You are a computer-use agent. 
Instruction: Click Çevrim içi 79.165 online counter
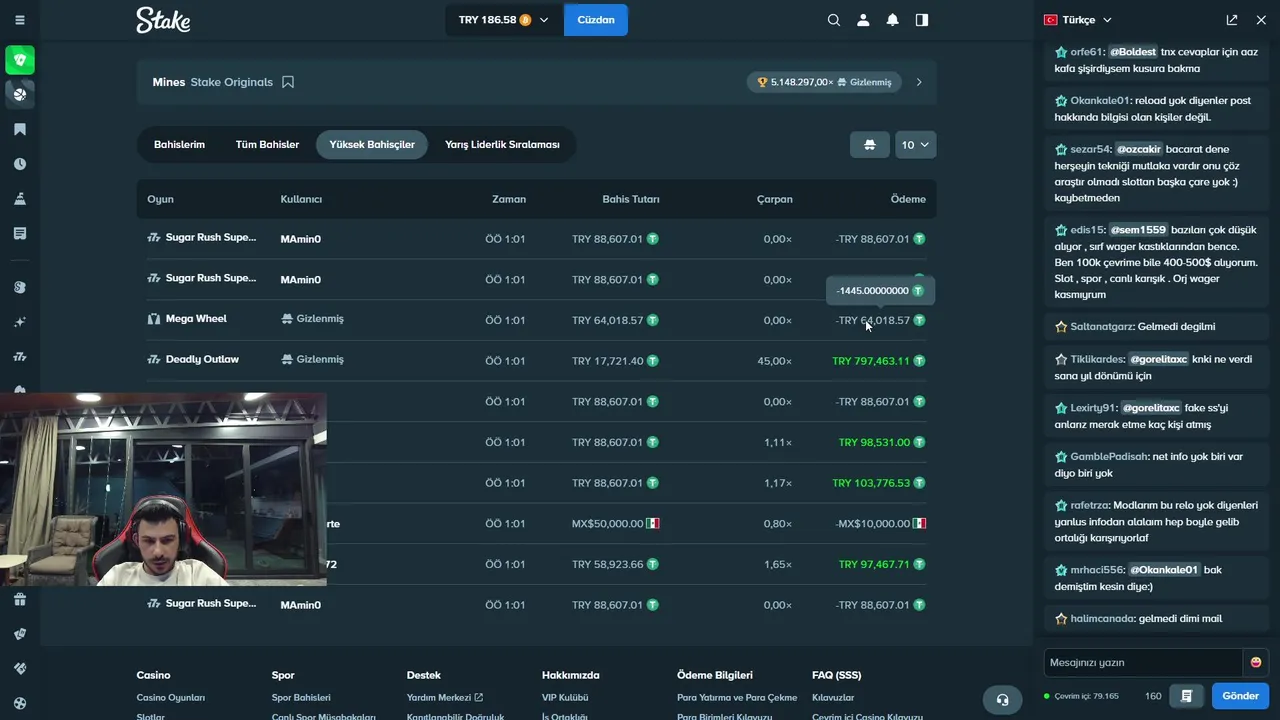click(1081, 696)
